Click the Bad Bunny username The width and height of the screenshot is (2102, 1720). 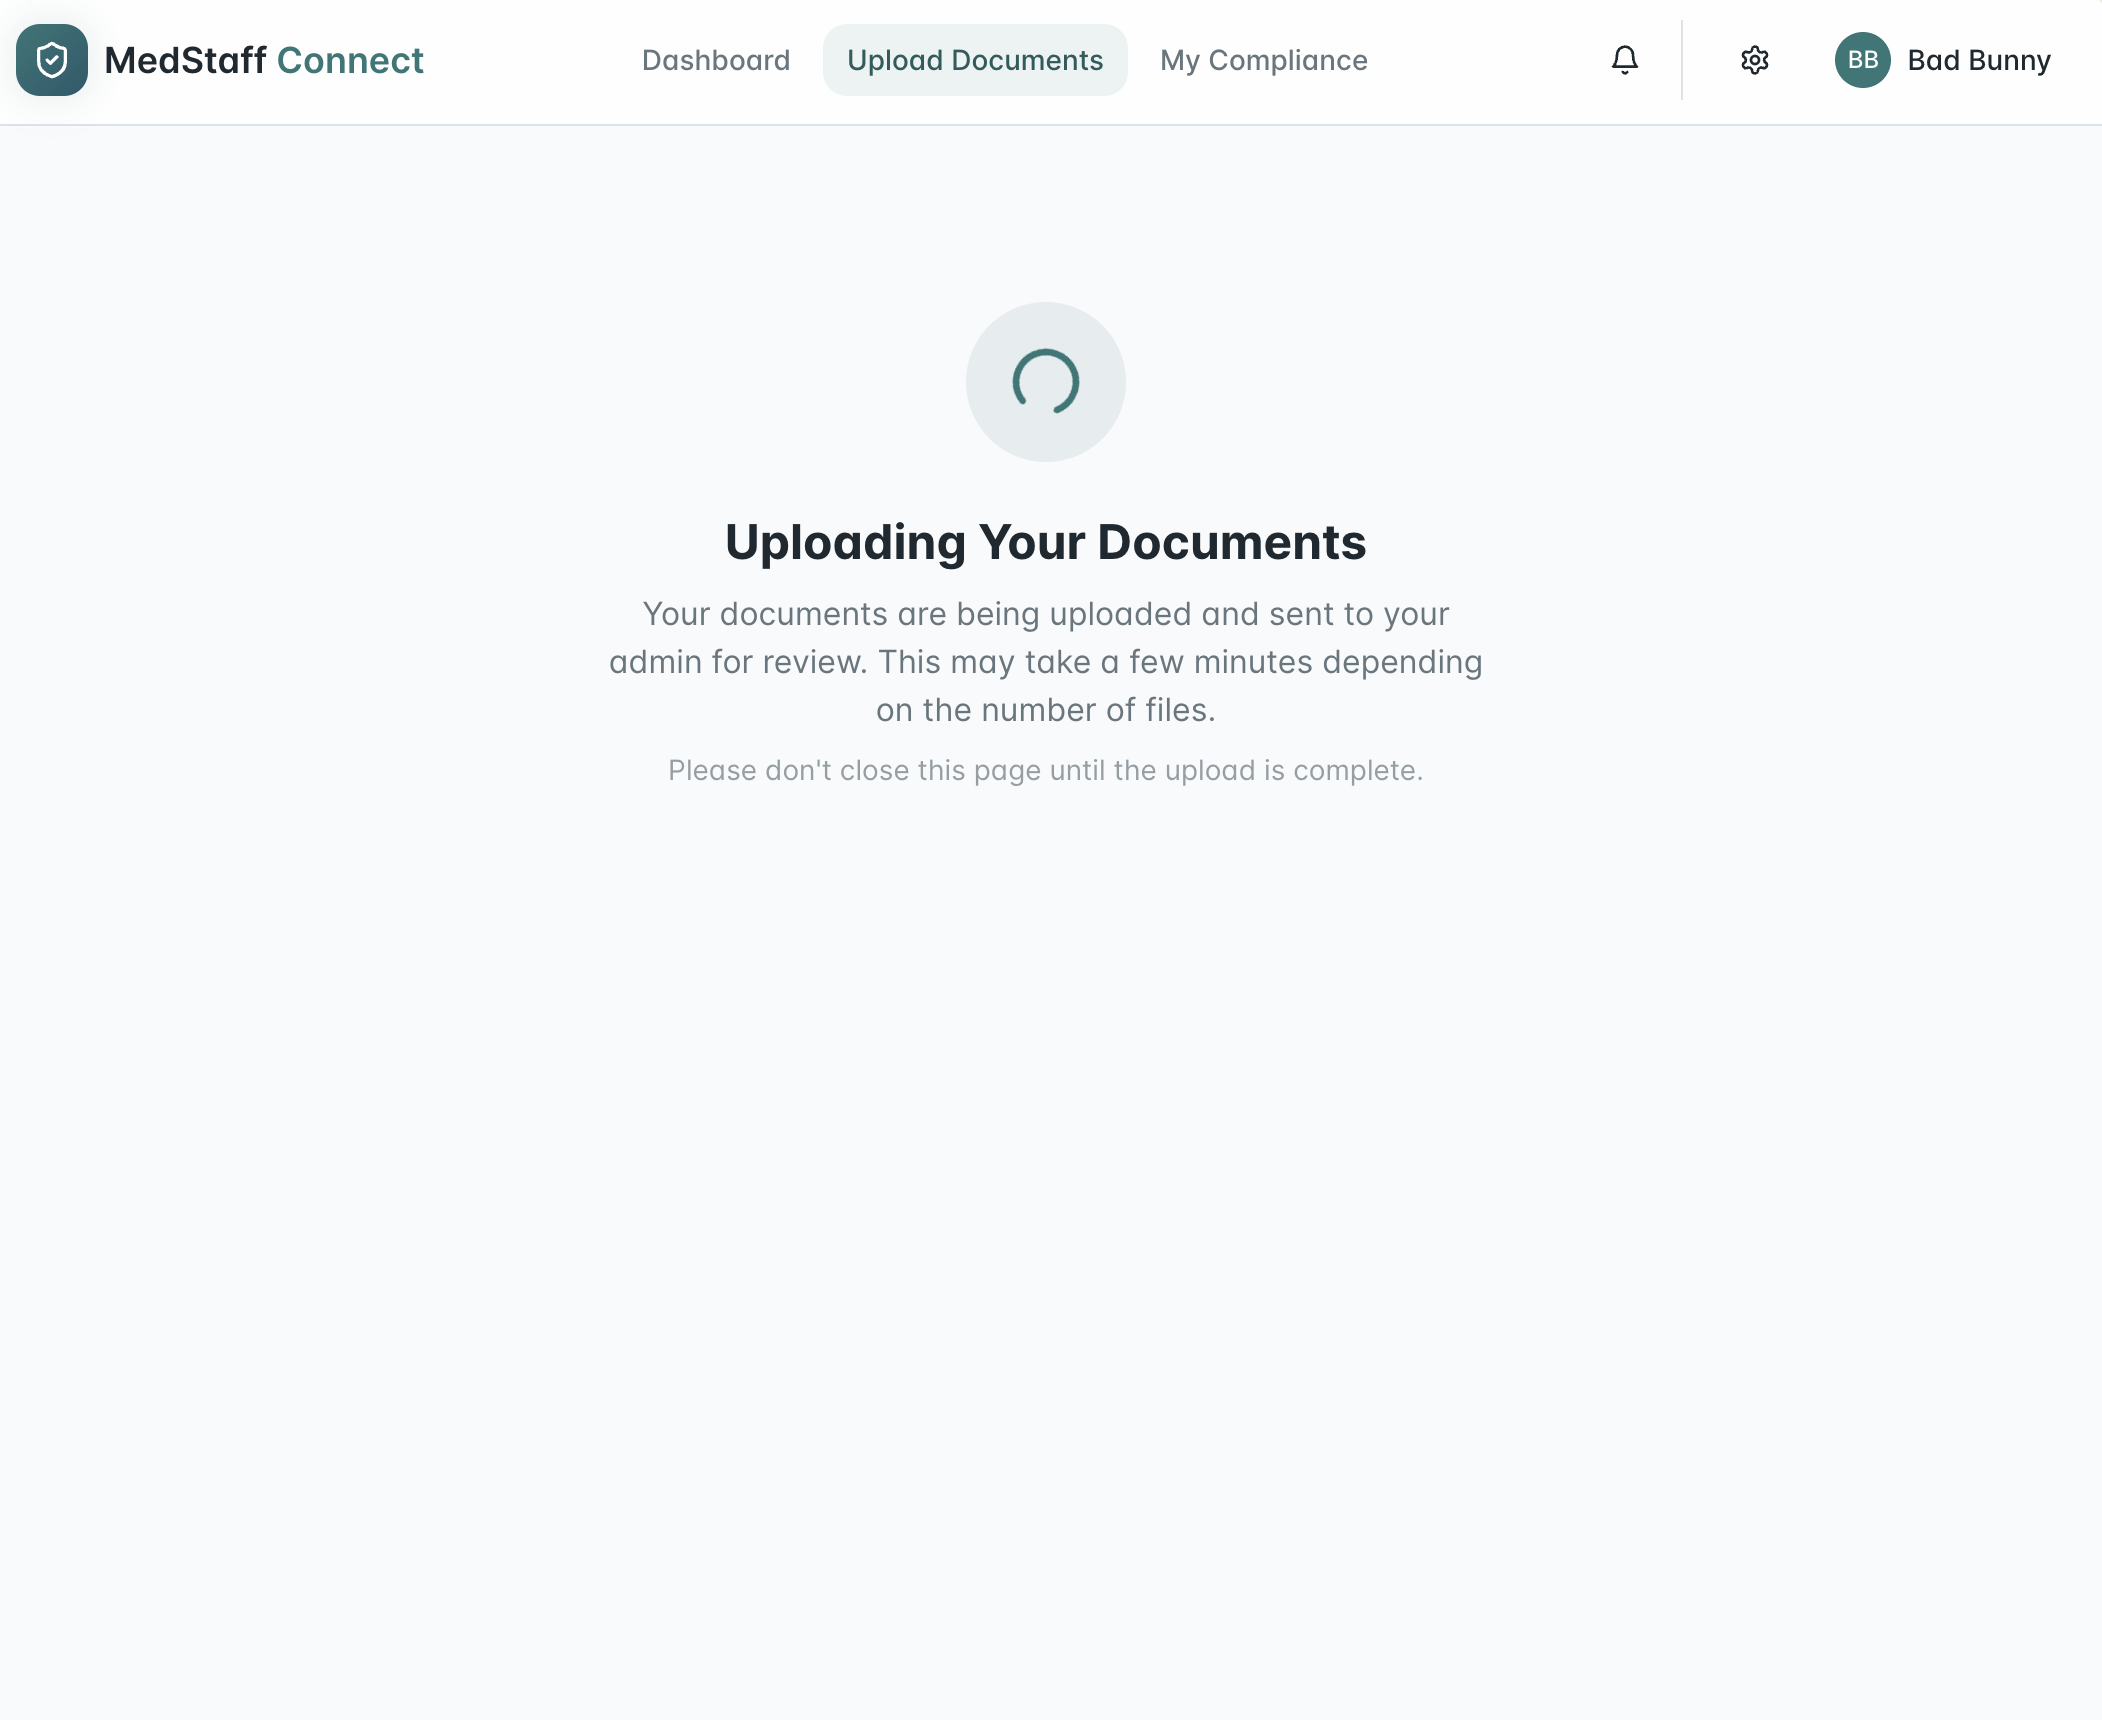pyautogui.click(x=1978, y=60)
